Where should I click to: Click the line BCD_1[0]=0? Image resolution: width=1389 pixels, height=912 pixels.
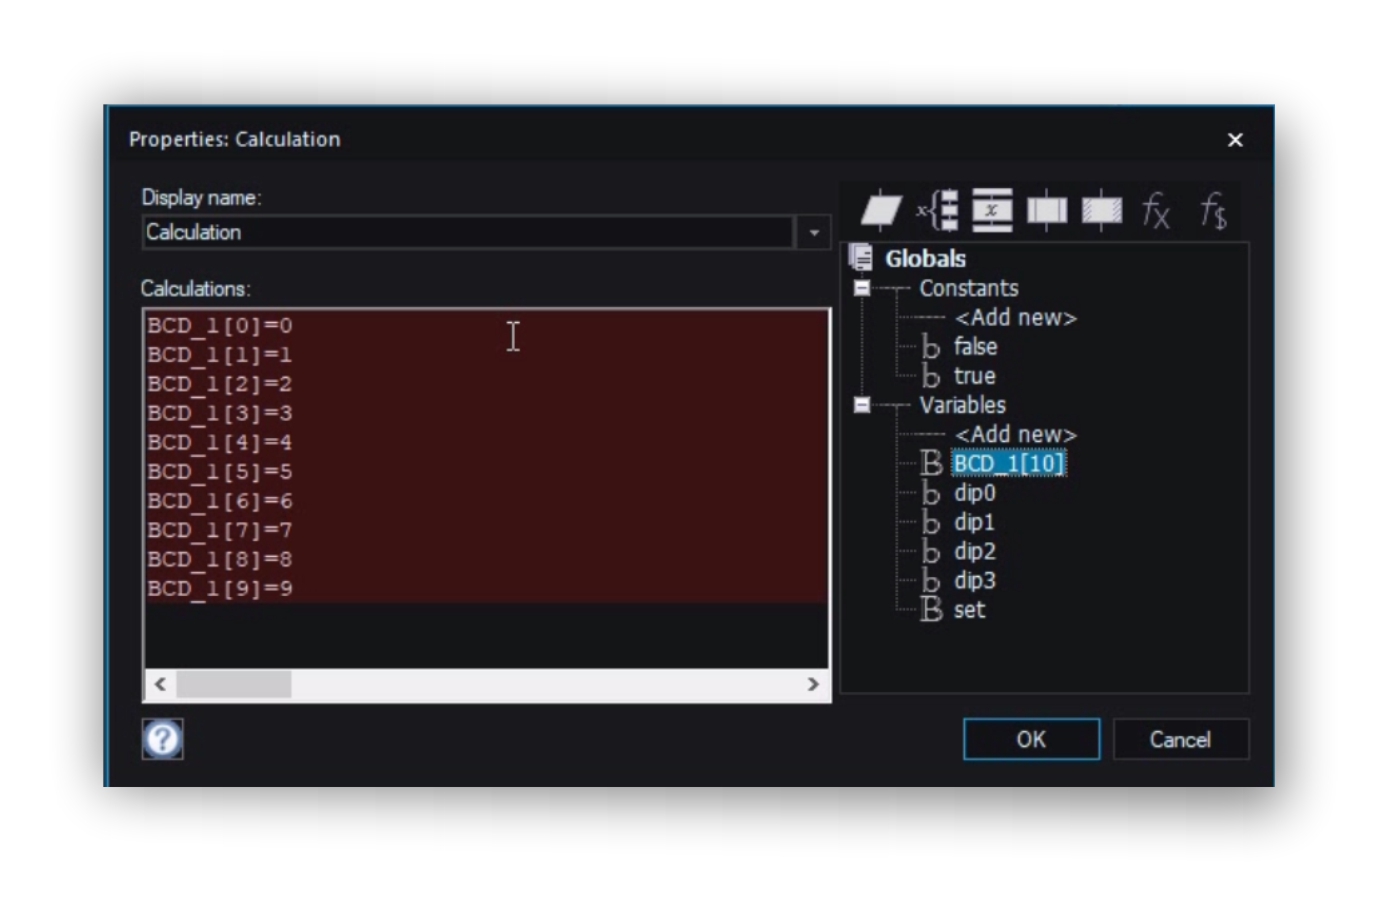click(220, 325)
